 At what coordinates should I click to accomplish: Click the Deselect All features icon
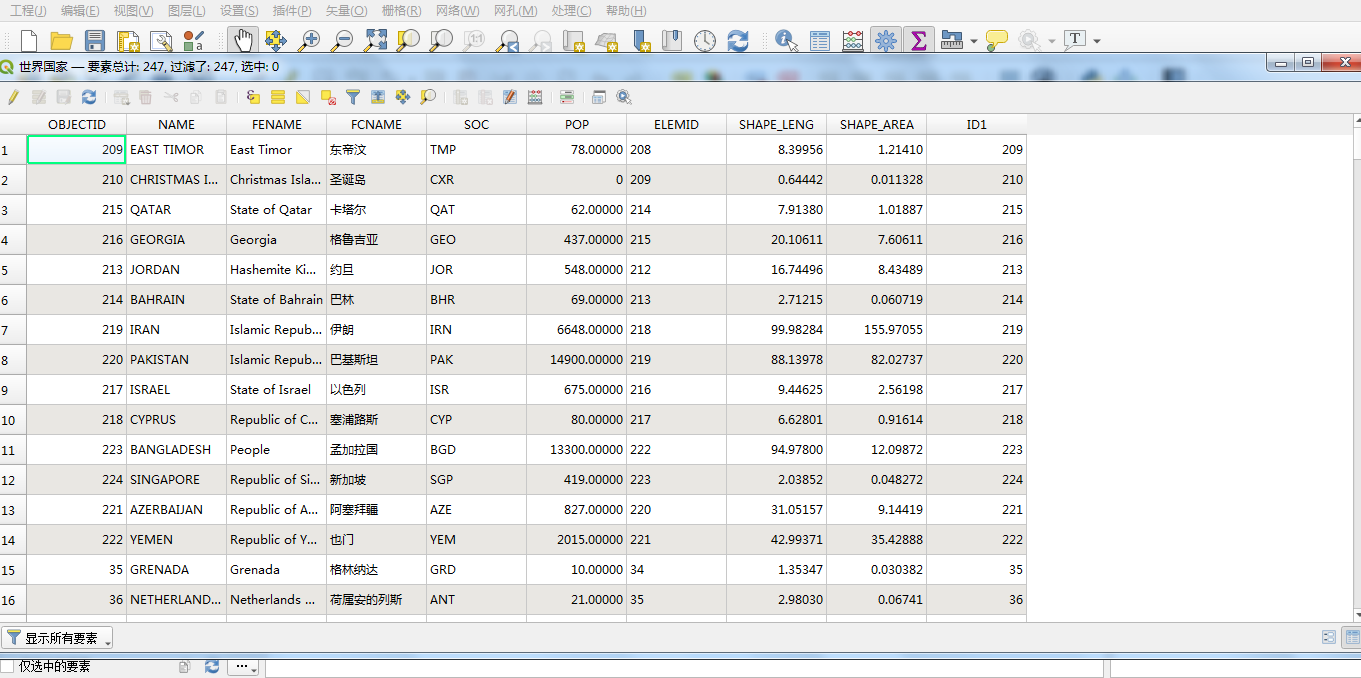click(x=328, y=97)
